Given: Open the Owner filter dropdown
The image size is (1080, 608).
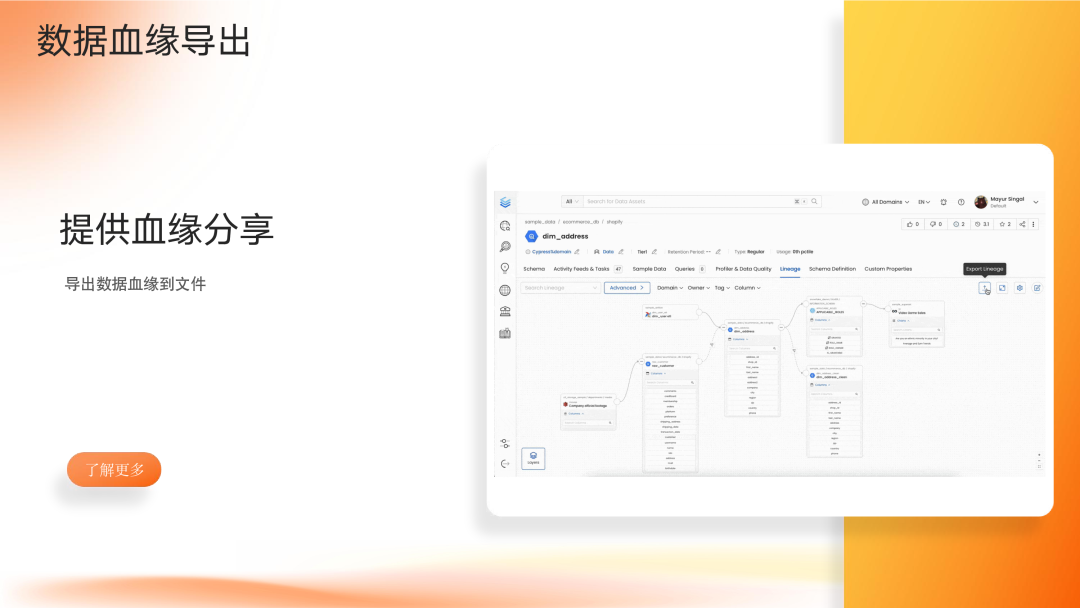Looking at the screenshot, I should pyautogui.click(x=698, y=288).
